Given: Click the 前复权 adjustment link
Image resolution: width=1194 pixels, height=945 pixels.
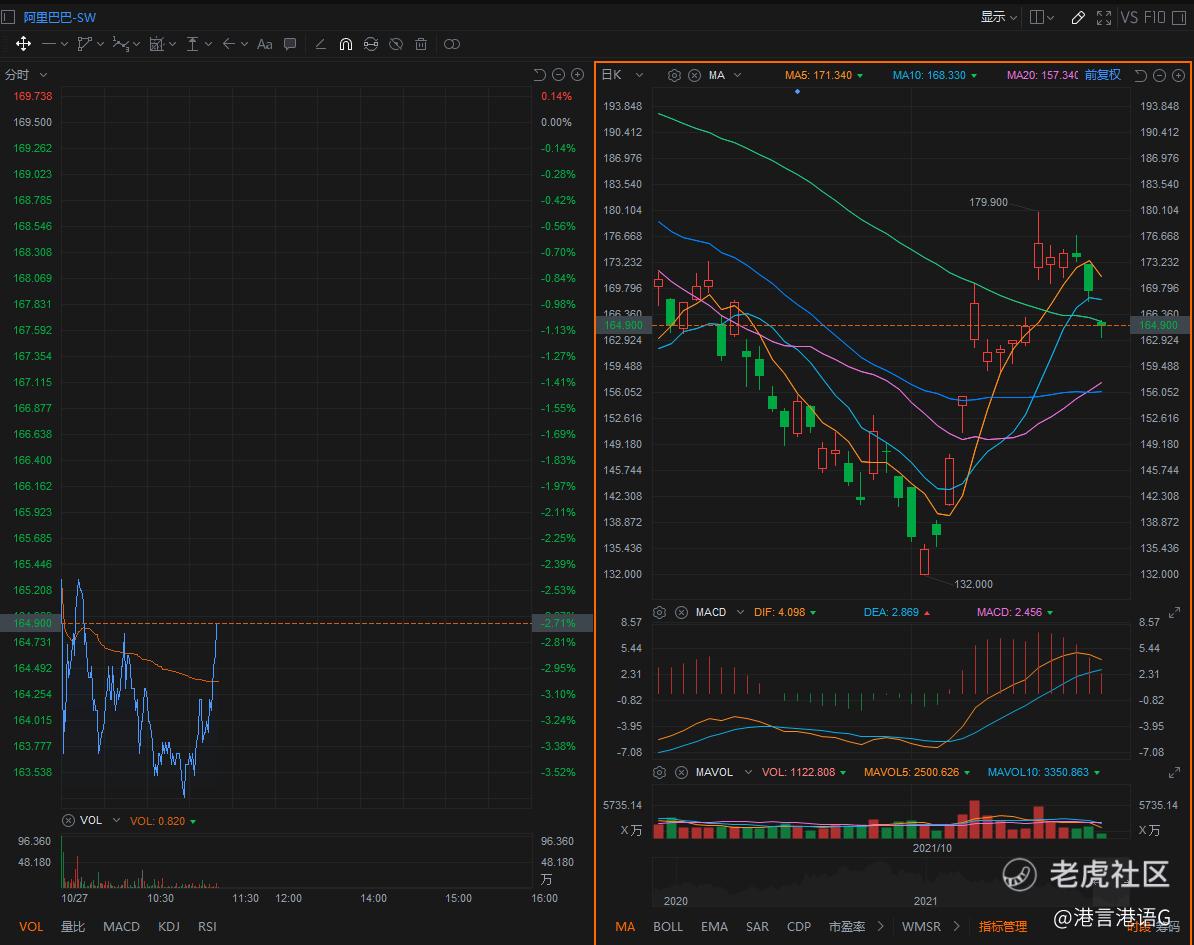Looking at the screenshot, I should (x=1103, y=75).
